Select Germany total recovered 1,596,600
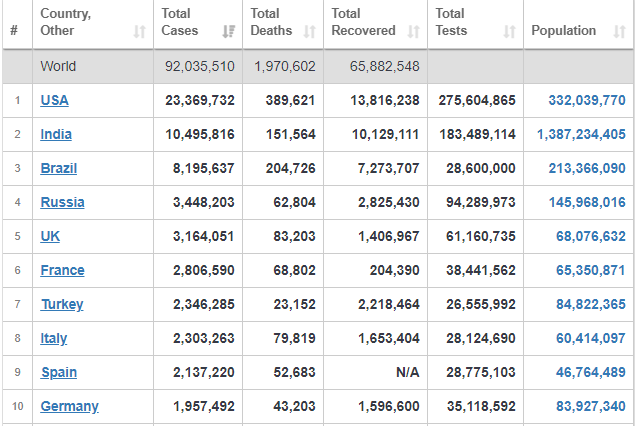This screenshot has height=426, width=635. point(388,406)
